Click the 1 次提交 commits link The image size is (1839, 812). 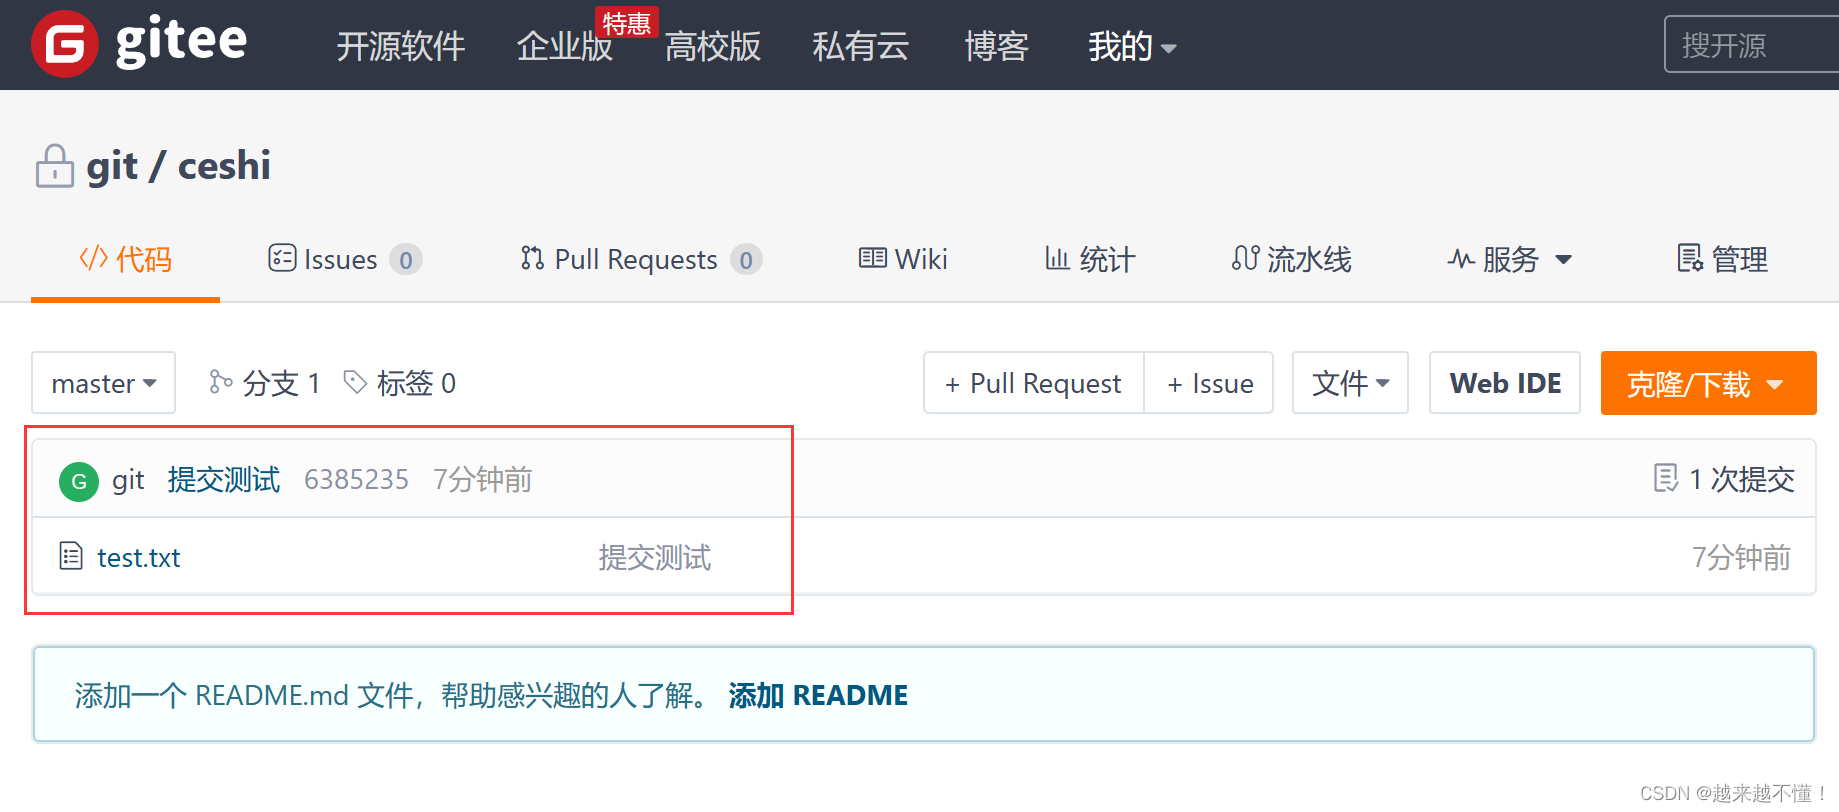click(1741, 479)
